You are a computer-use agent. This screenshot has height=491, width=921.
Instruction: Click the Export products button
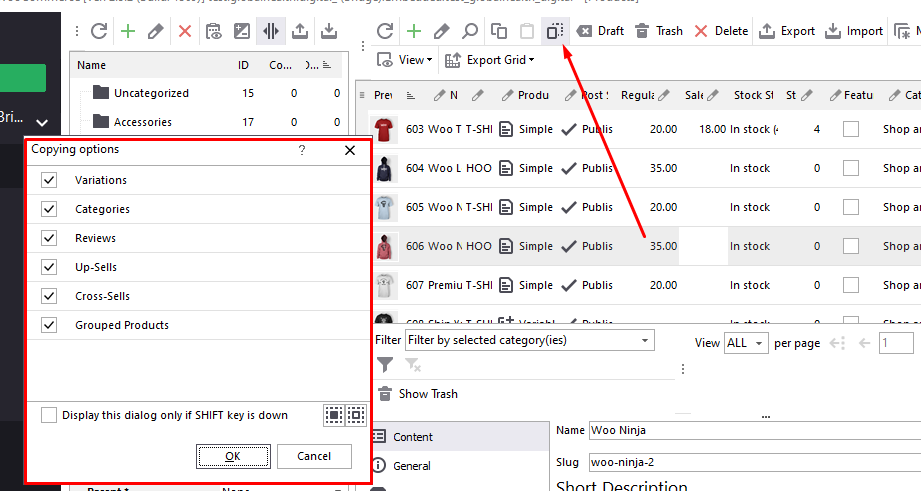[787, 31]
